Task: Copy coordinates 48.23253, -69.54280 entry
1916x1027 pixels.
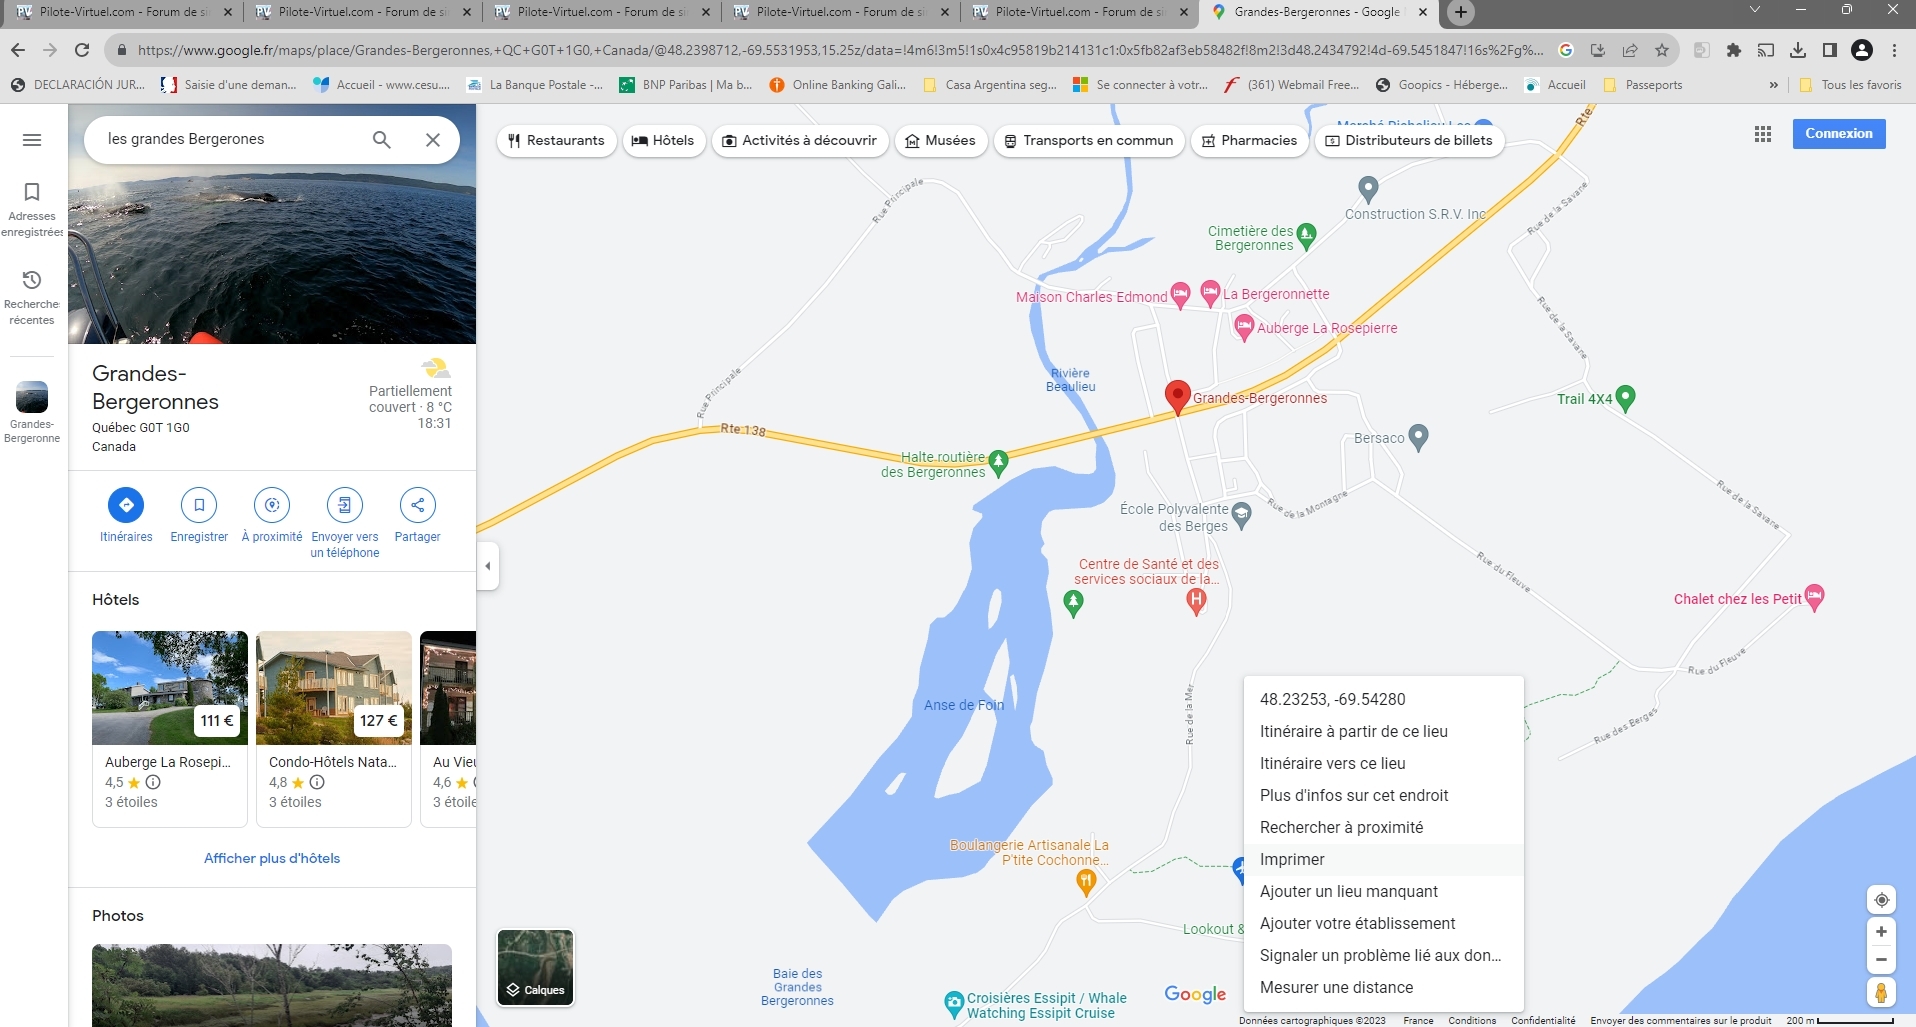Action: [x=1384, y=699]
